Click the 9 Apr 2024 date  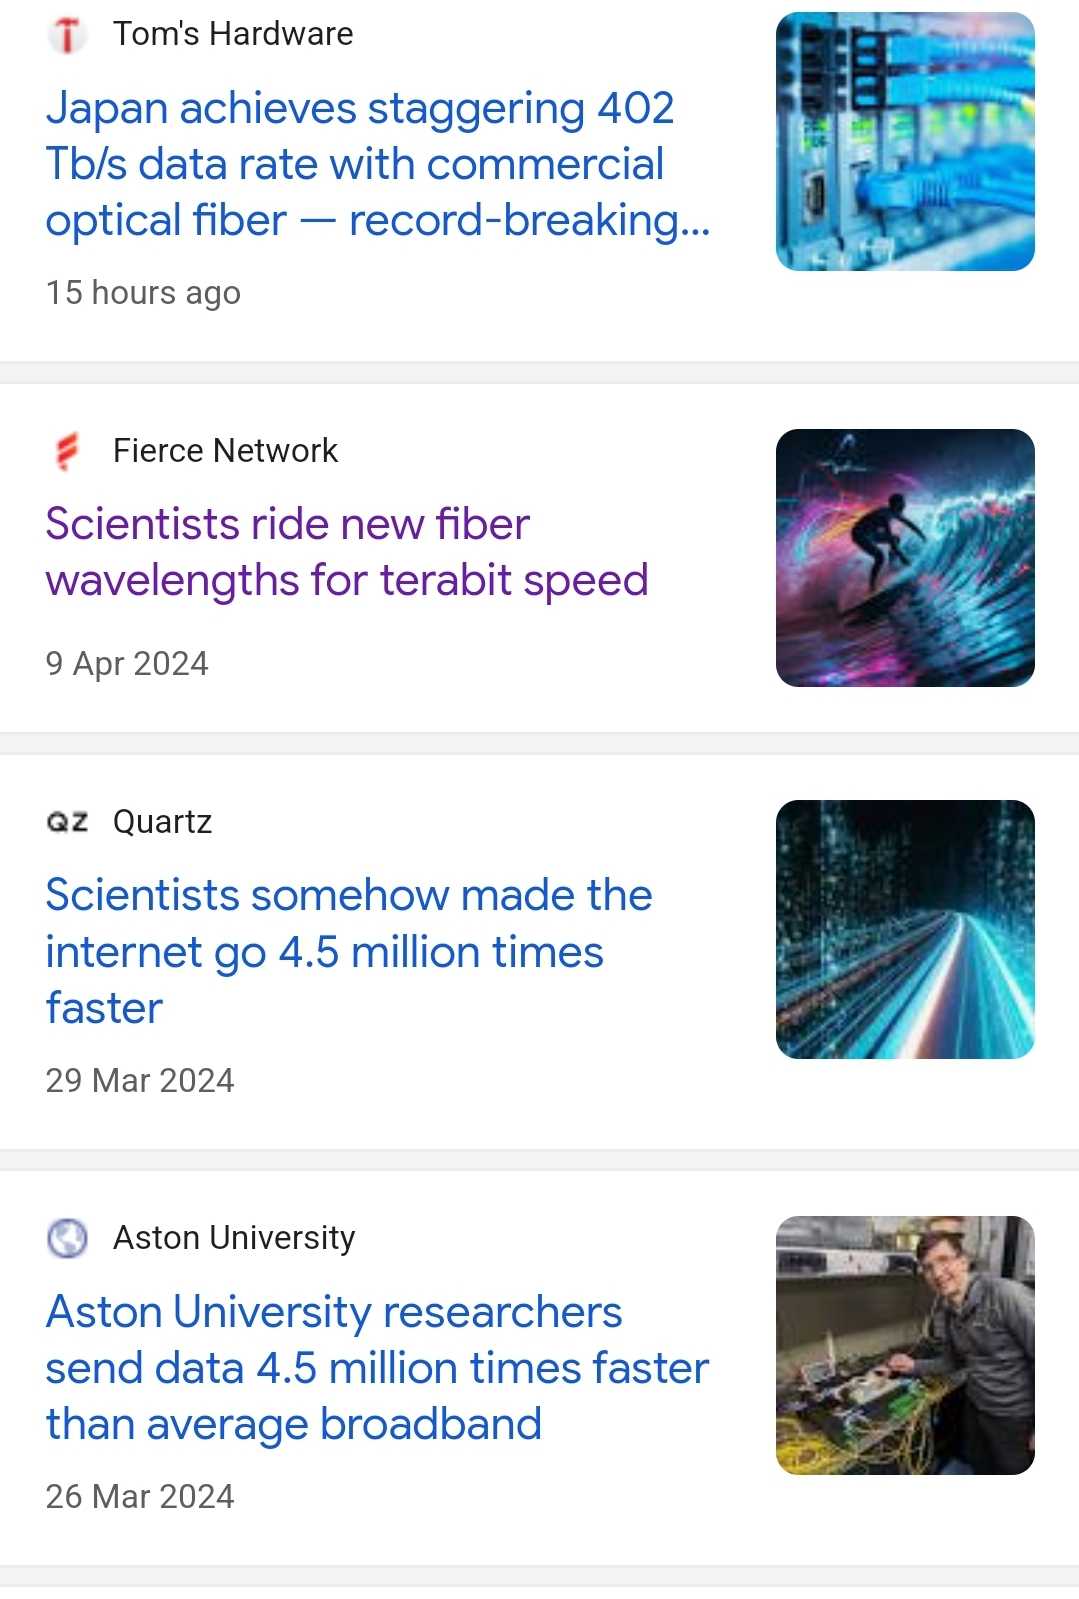click(x=127, y=664)
